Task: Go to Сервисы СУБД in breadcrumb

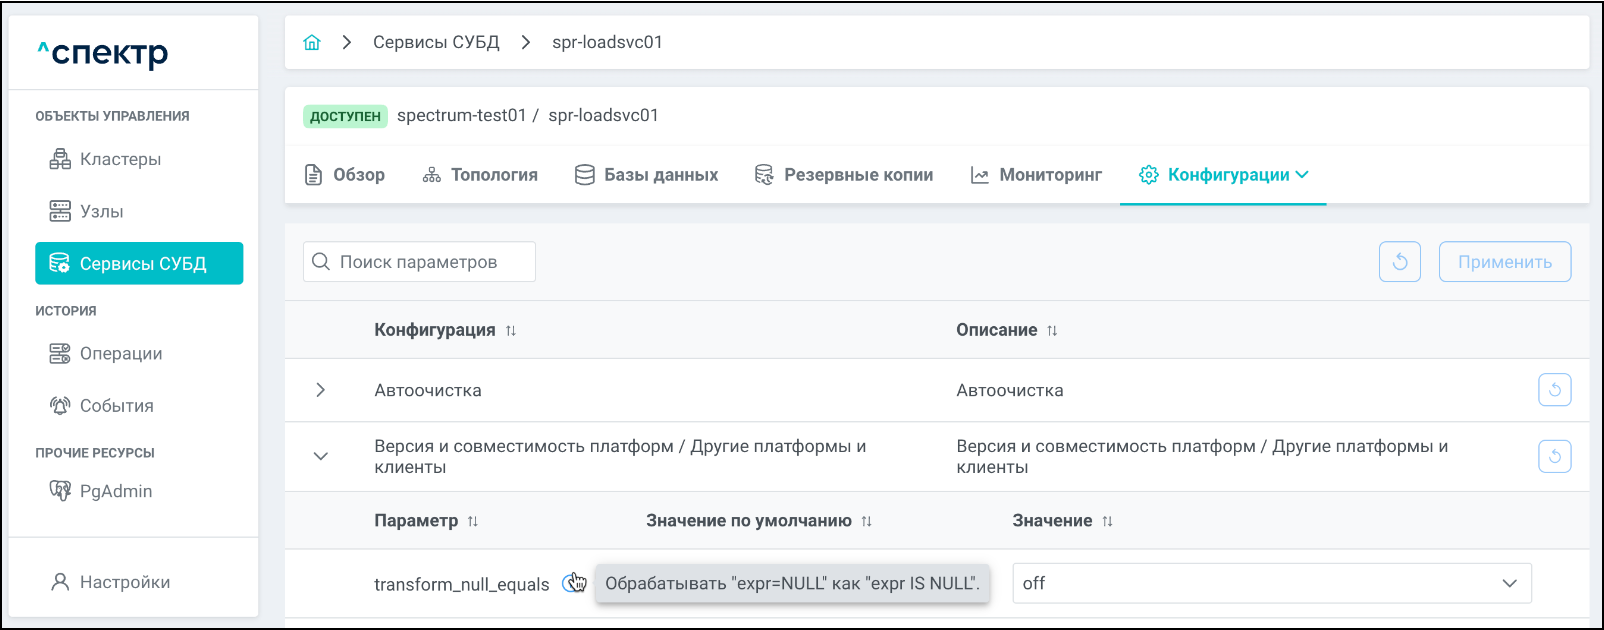Action: [436, 42]
